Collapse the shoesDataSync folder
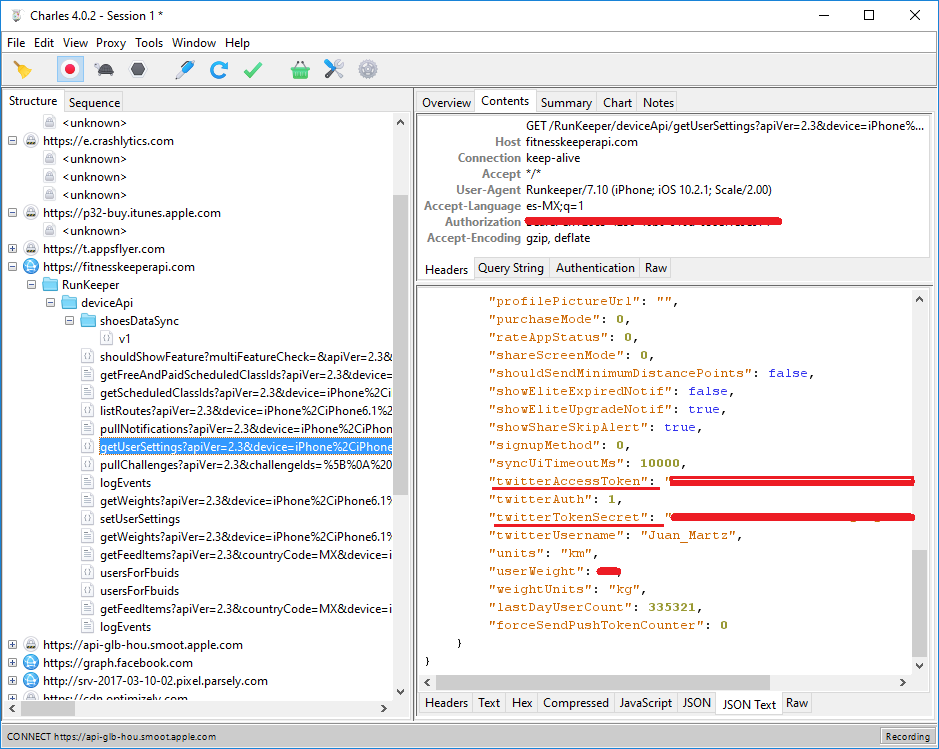This screenshot has height=749, width=939. 69,321
